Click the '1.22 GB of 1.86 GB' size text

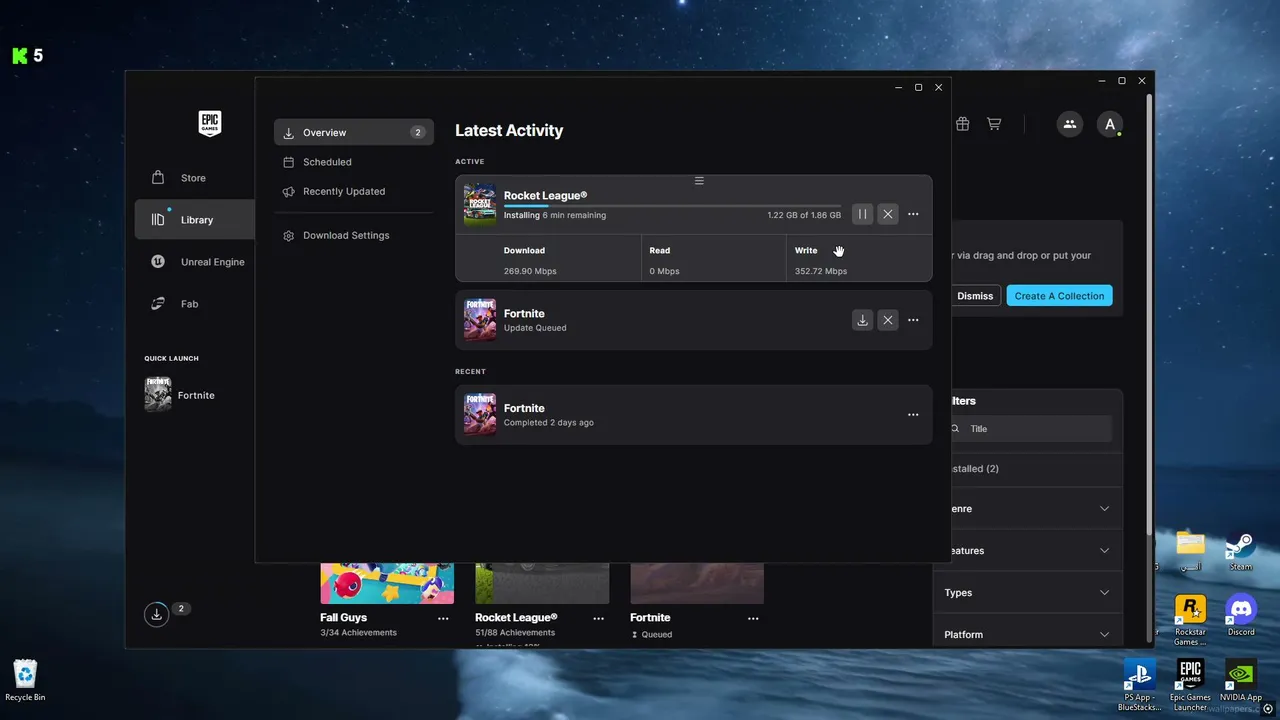804,215
